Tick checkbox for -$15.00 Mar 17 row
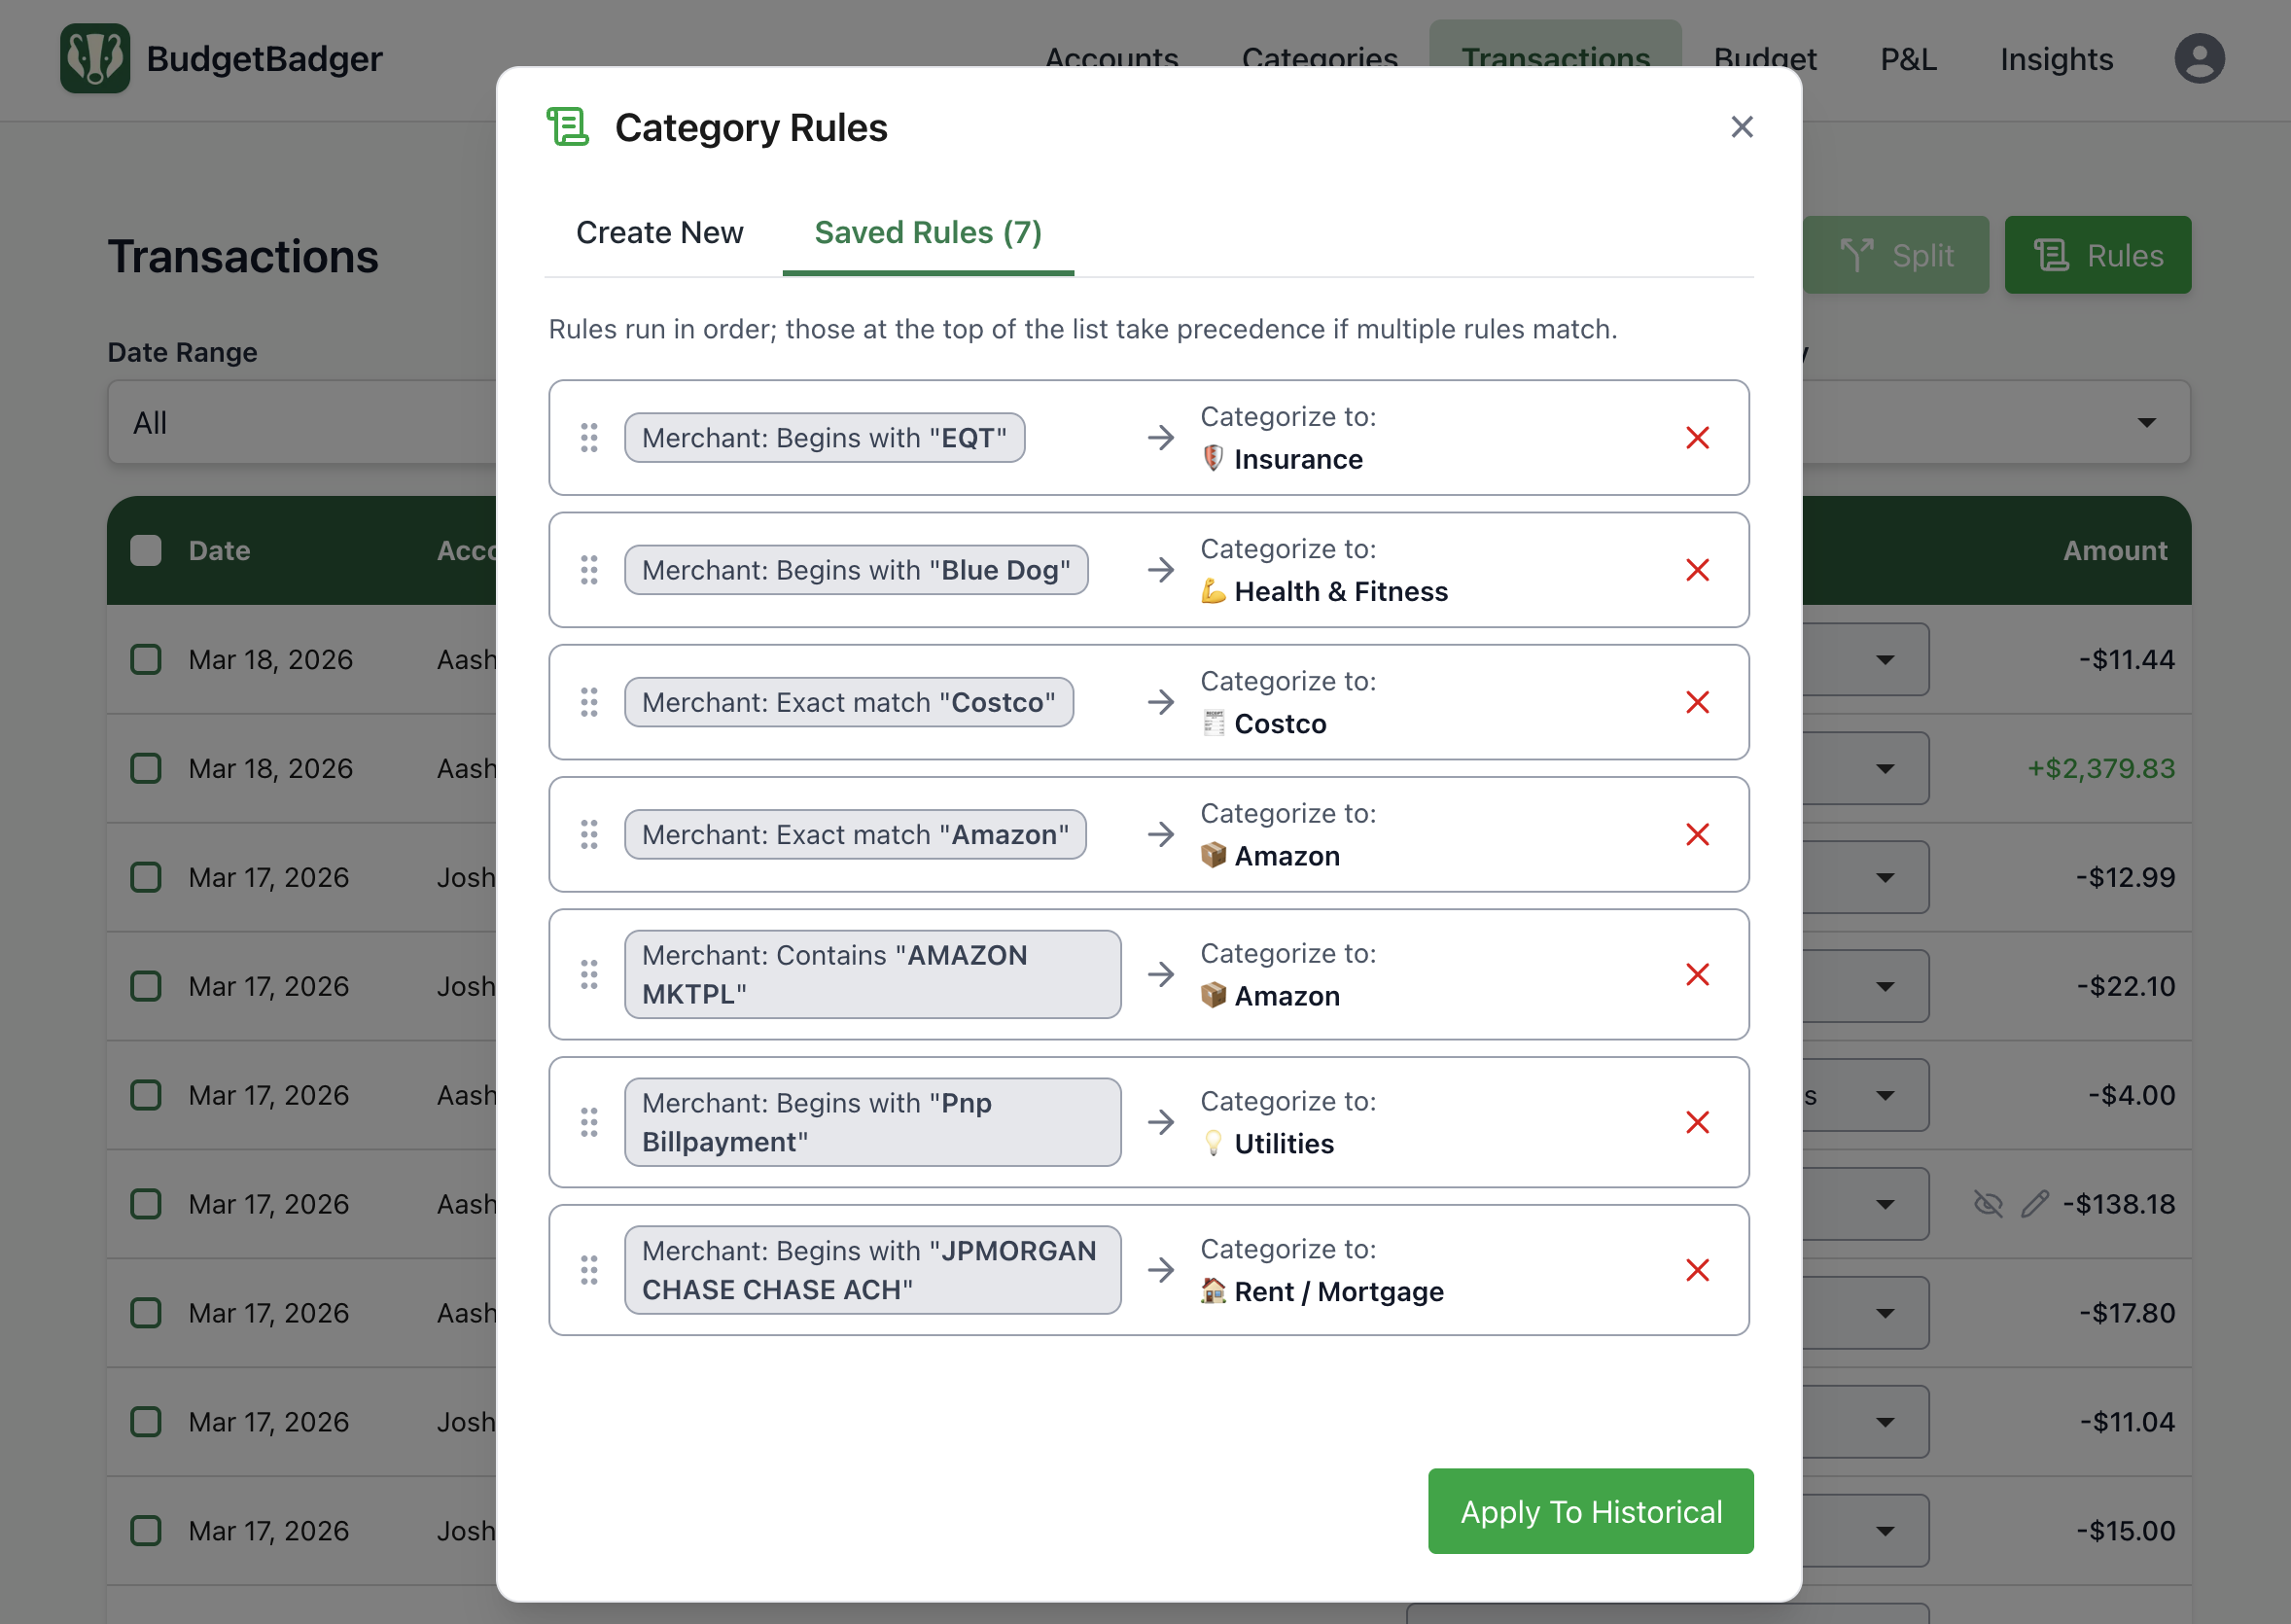 pos(146,1531)
